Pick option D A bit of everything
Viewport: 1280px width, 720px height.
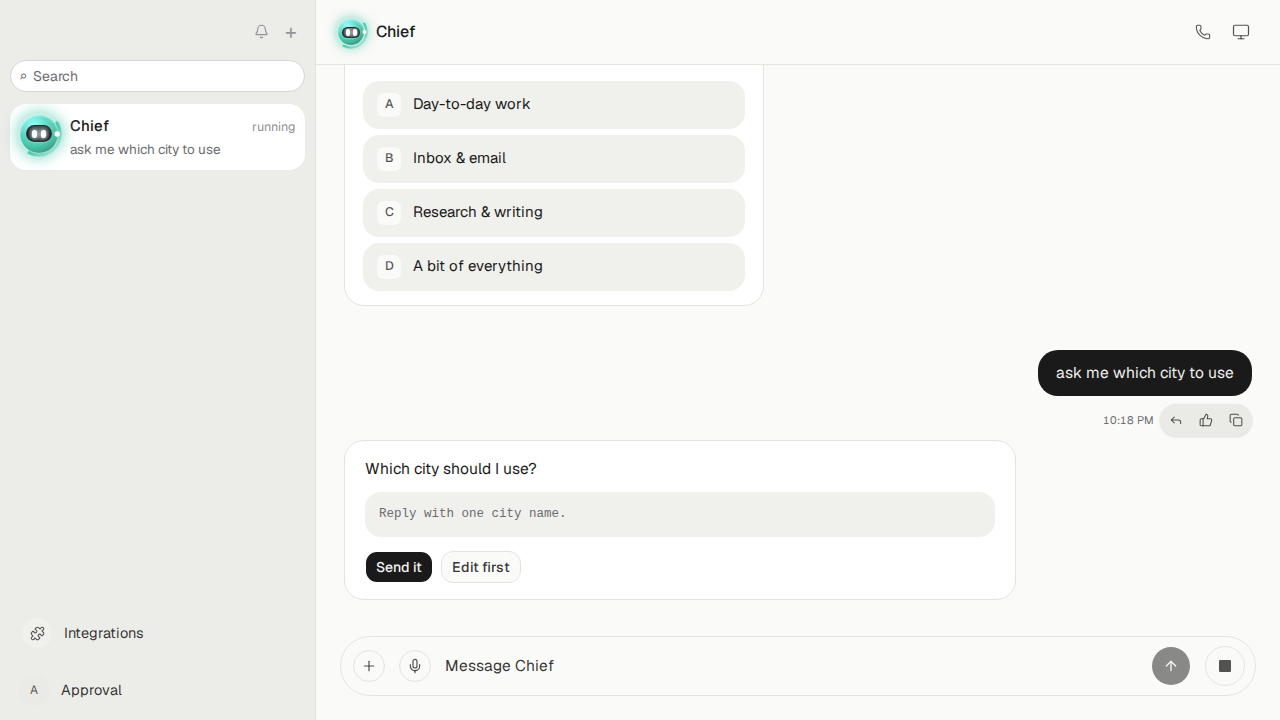click(x=554, y=266)
